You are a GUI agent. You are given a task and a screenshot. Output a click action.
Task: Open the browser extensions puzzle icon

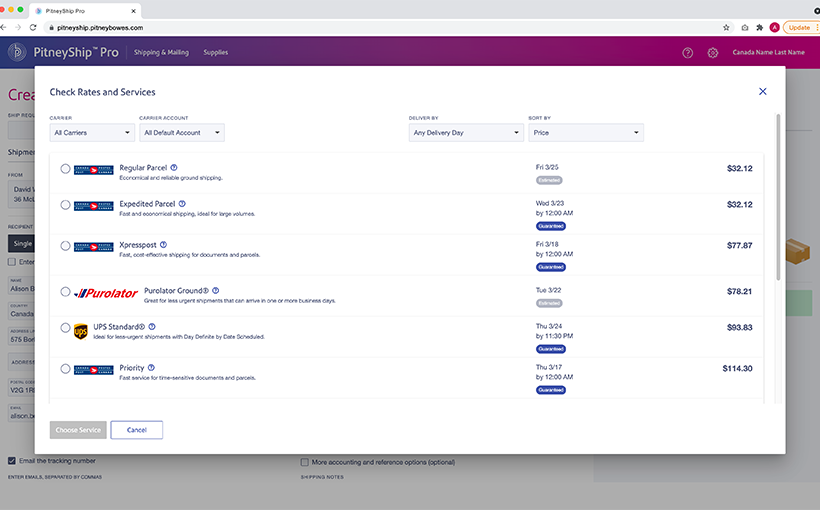click(x=759, y=28)
